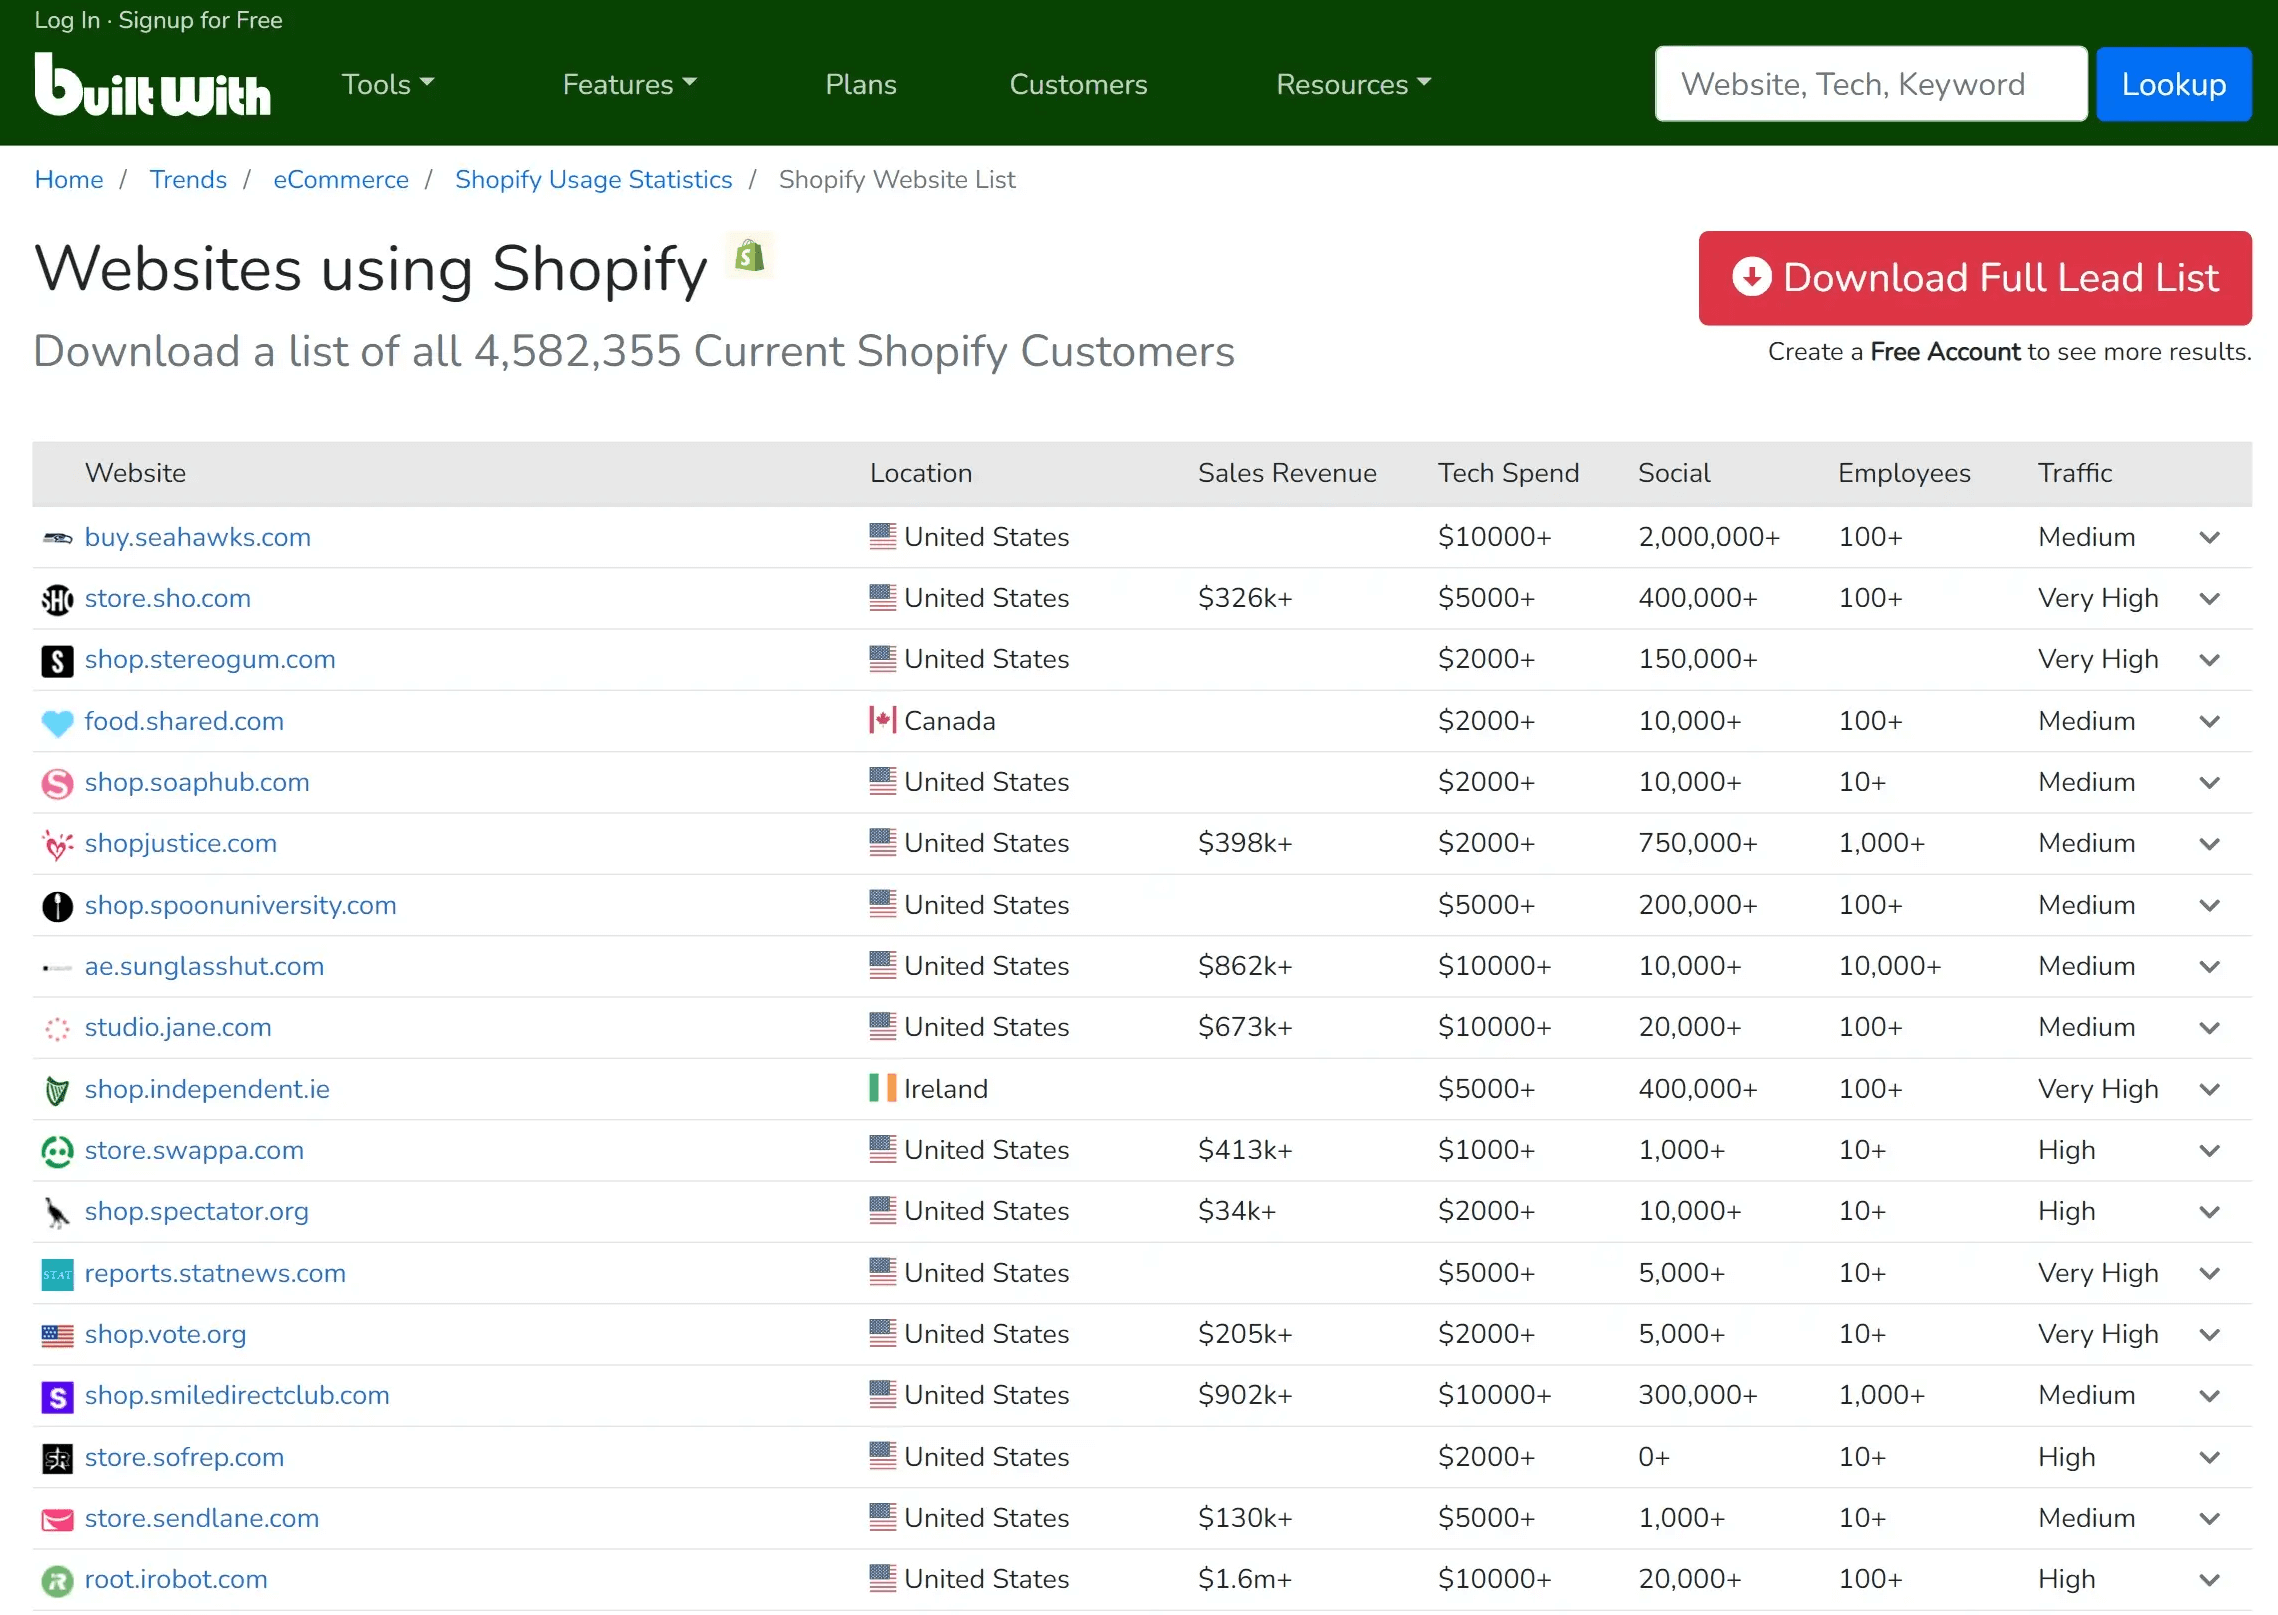
Task: Go to the Plans page
Action: pos(860,84)
